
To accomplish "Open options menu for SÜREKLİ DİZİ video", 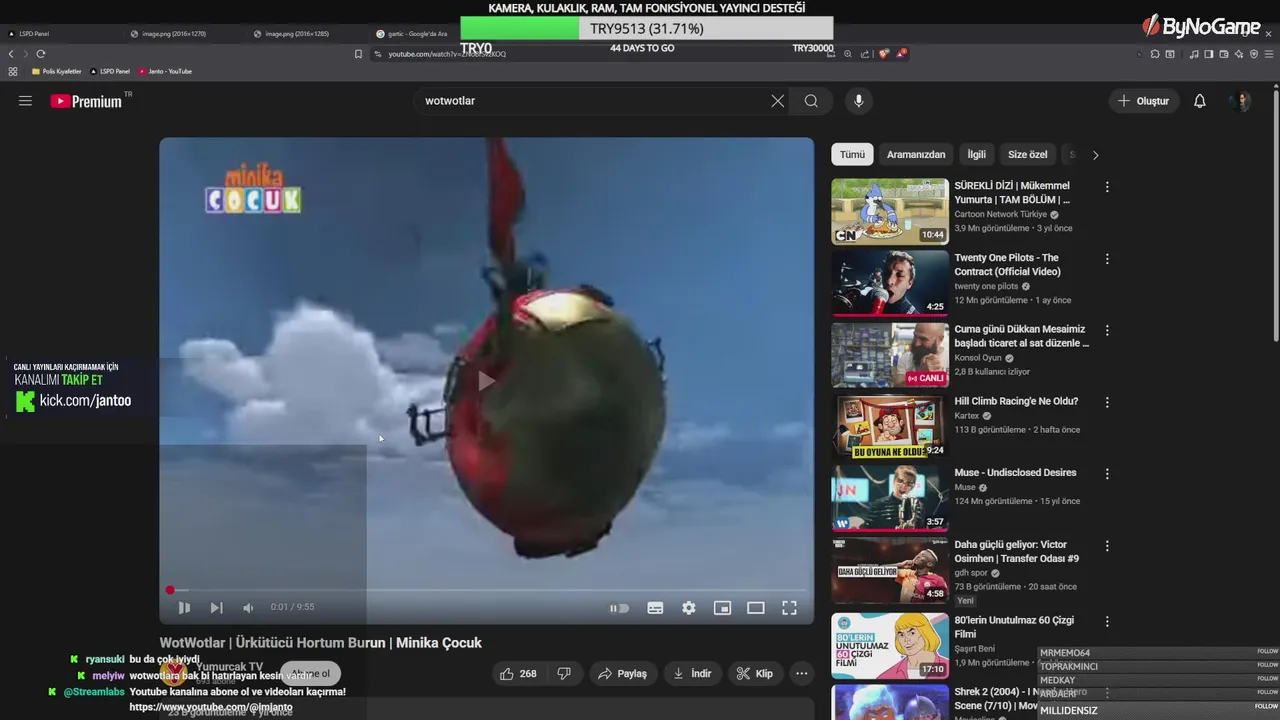I will [1106, 187].
